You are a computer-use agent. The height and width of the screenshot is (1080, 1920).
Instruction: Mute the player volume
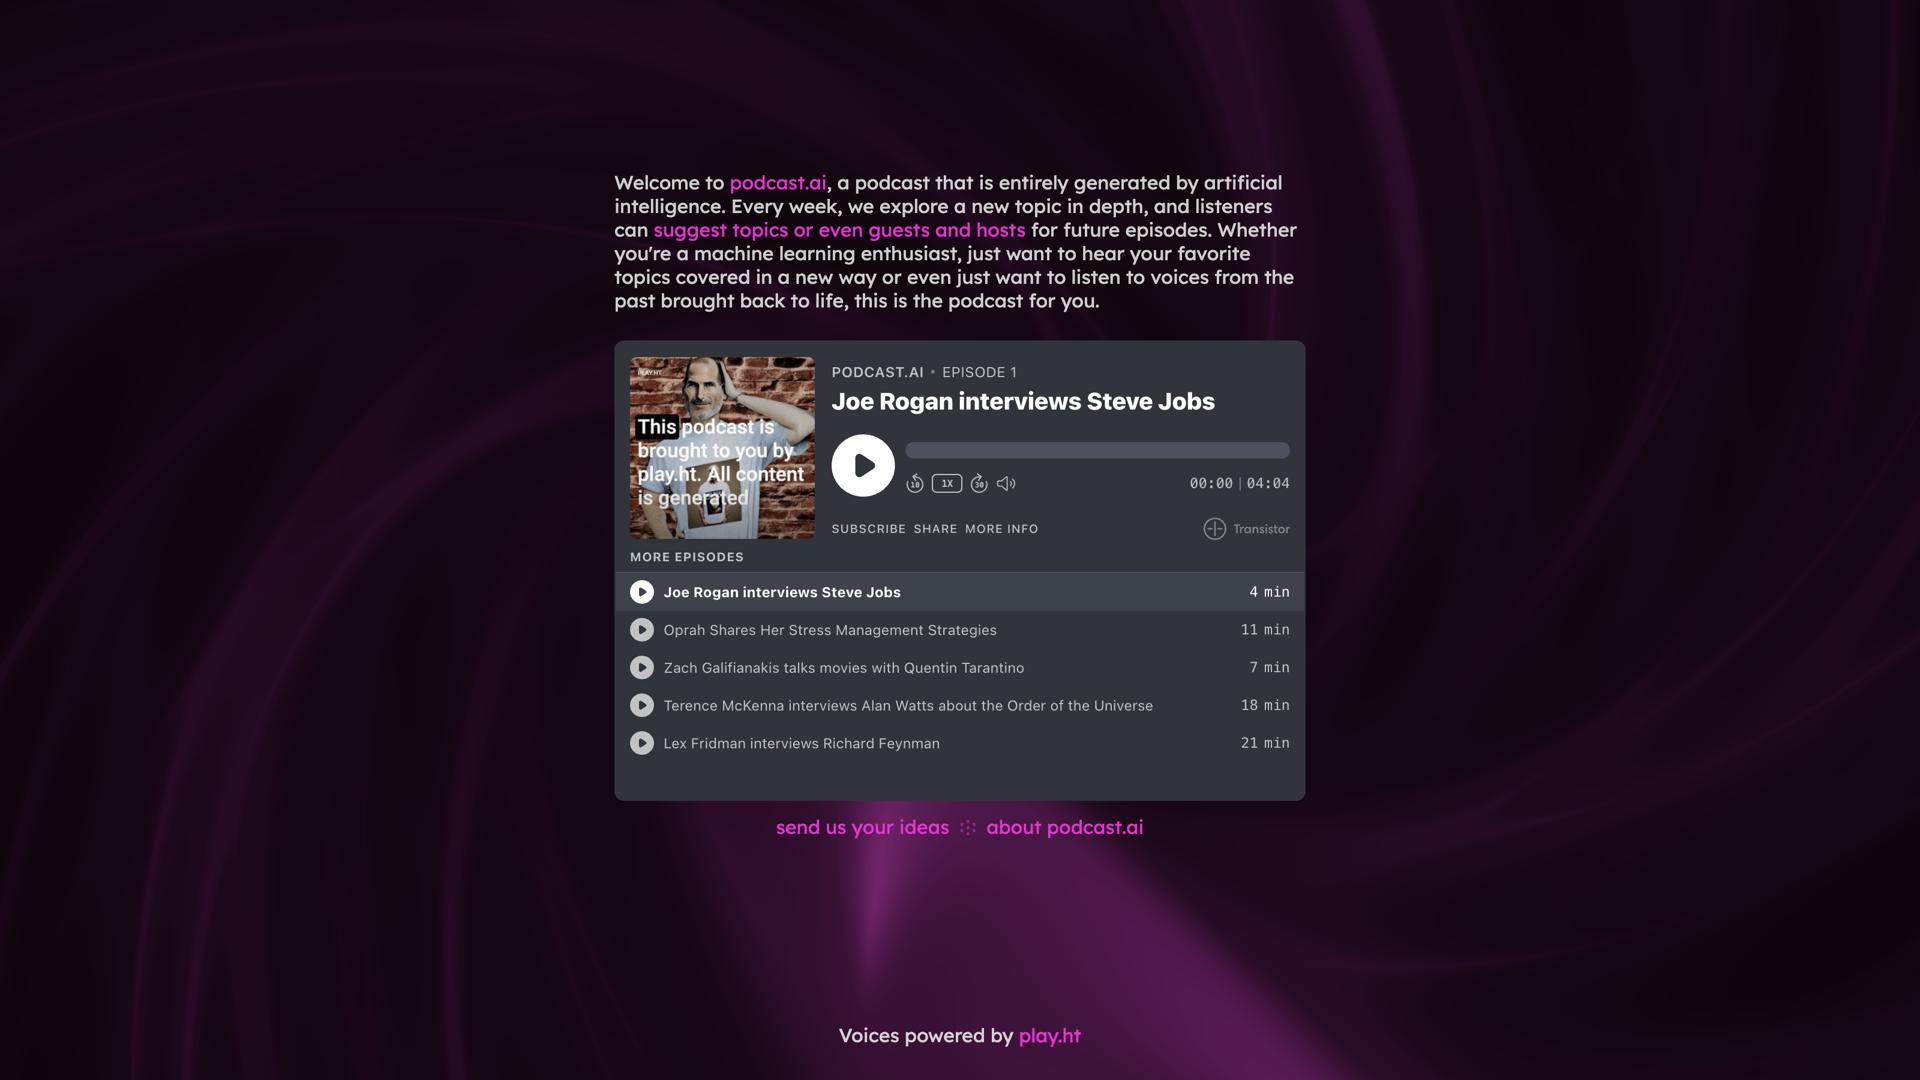(x=1006, y=484)
